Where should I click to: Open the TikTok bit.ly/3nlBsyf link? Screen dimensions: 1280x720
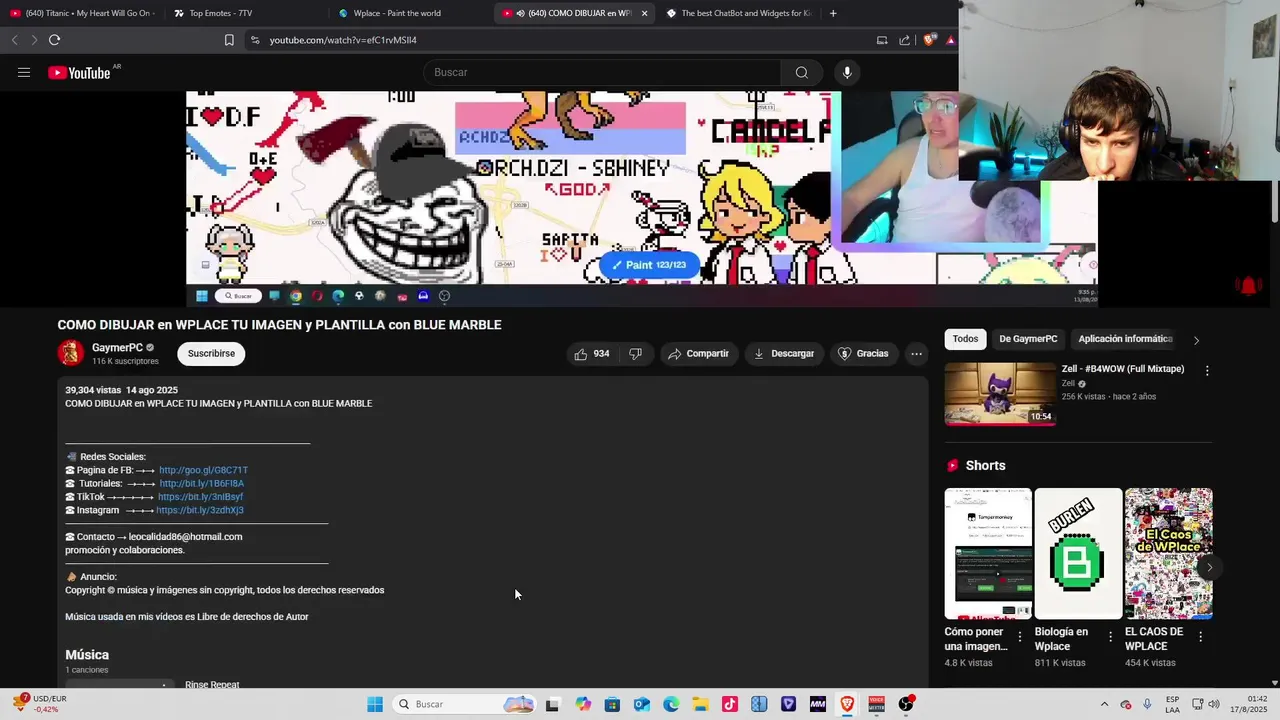[200, 497]
